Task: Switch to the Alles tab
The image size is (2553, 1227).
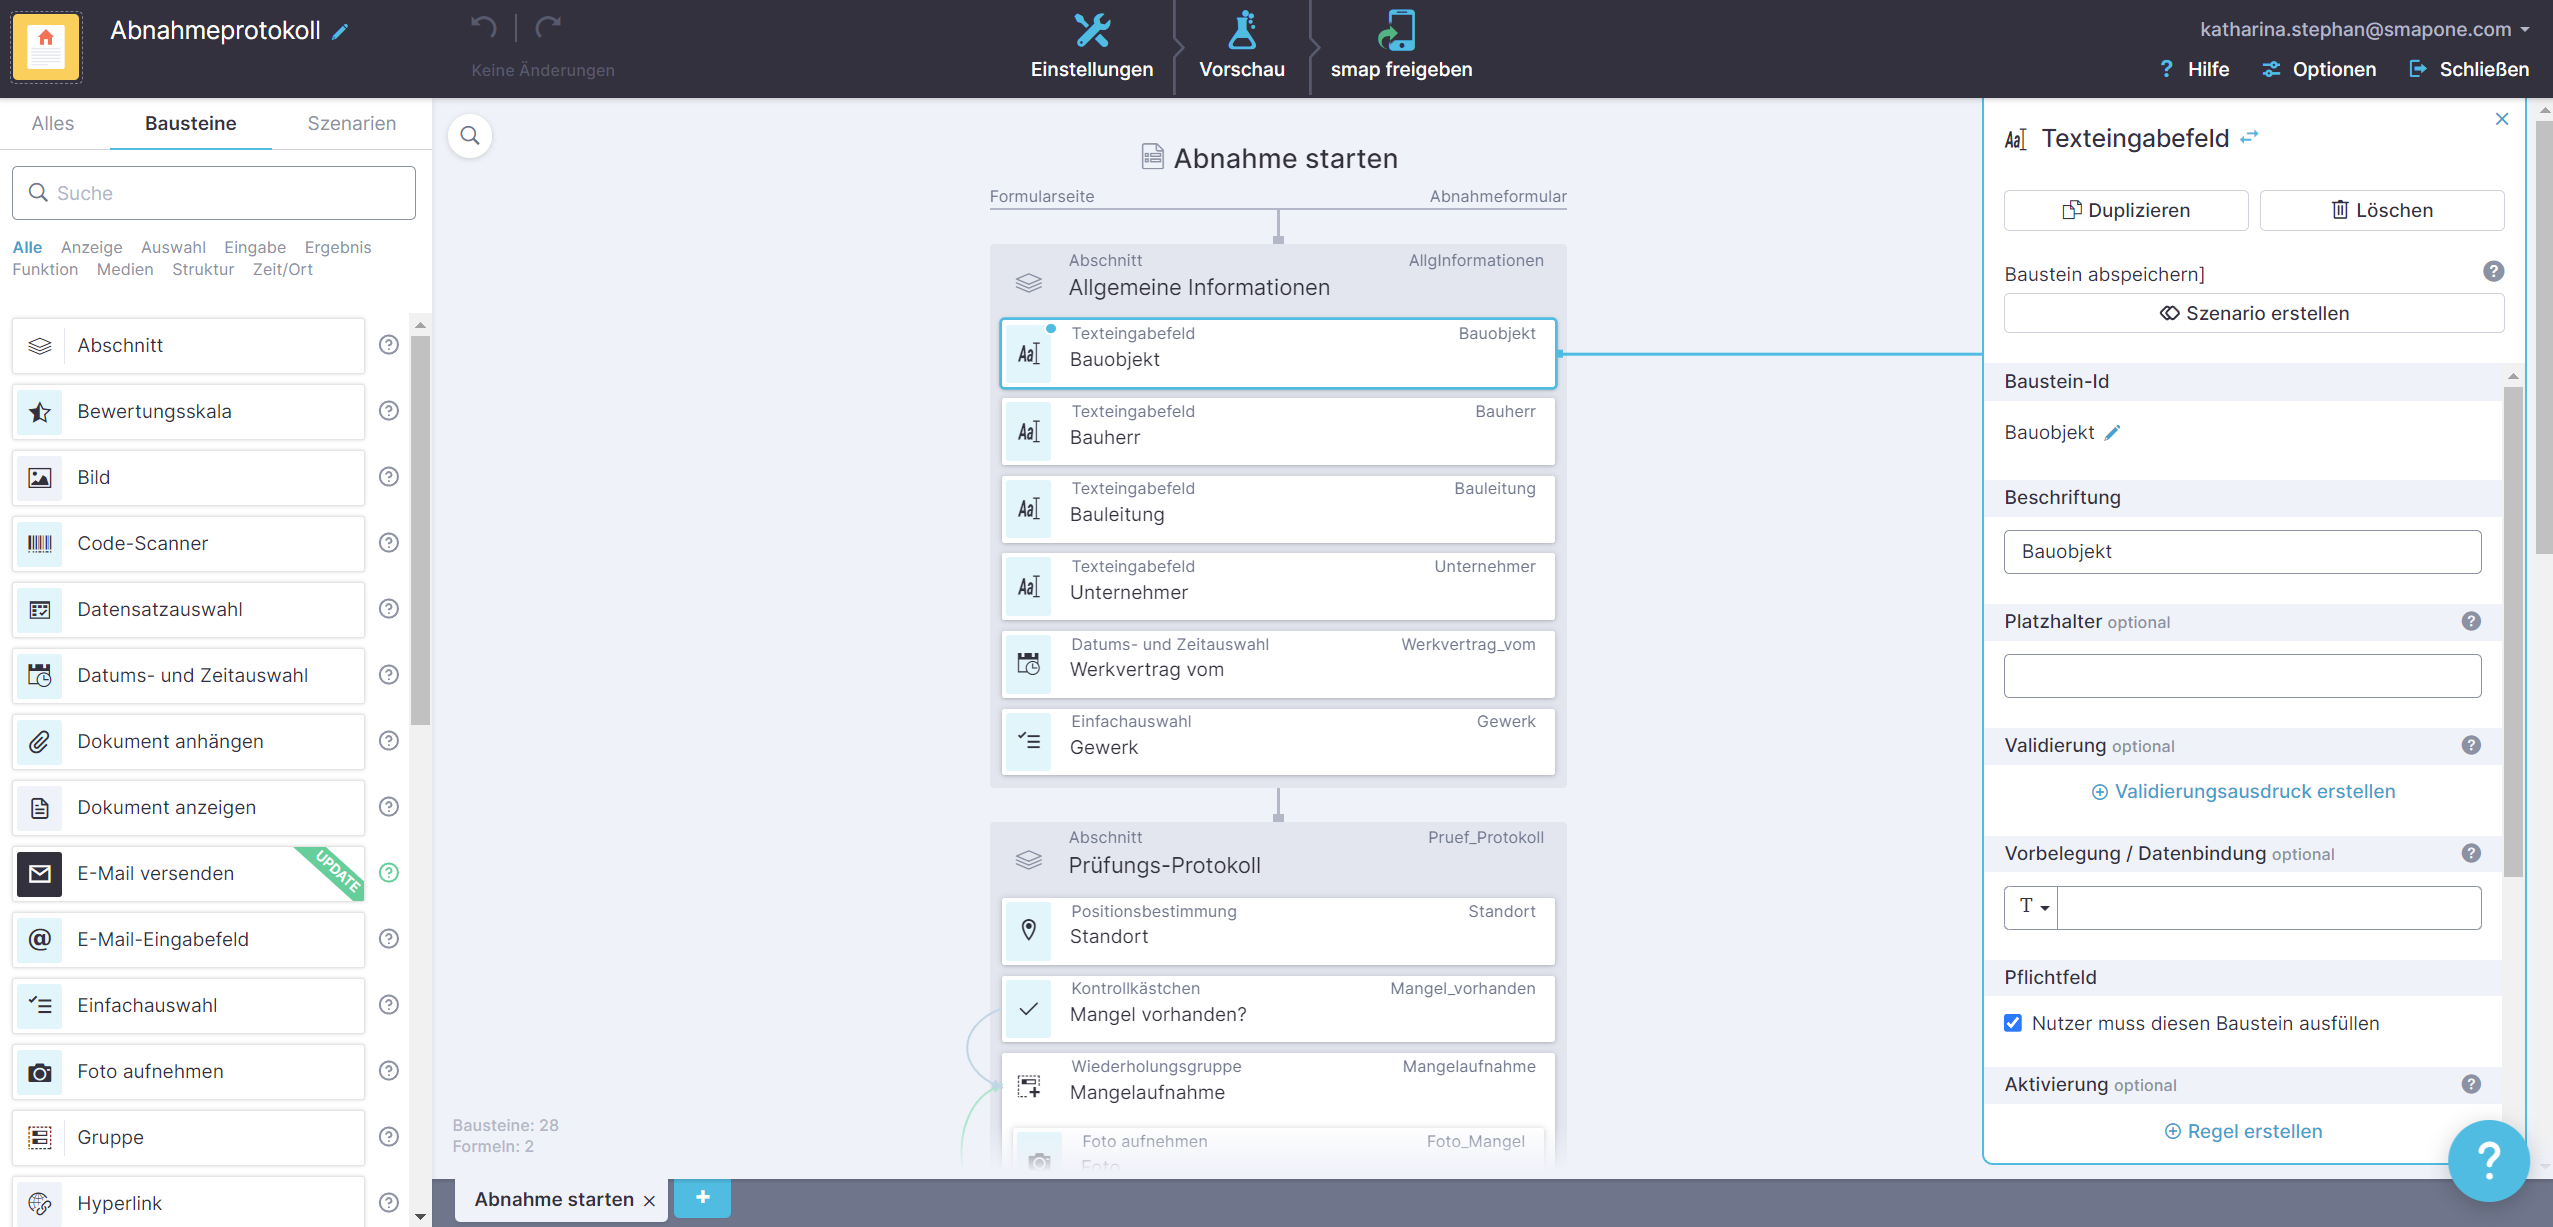Action: (x=52, y=123)
